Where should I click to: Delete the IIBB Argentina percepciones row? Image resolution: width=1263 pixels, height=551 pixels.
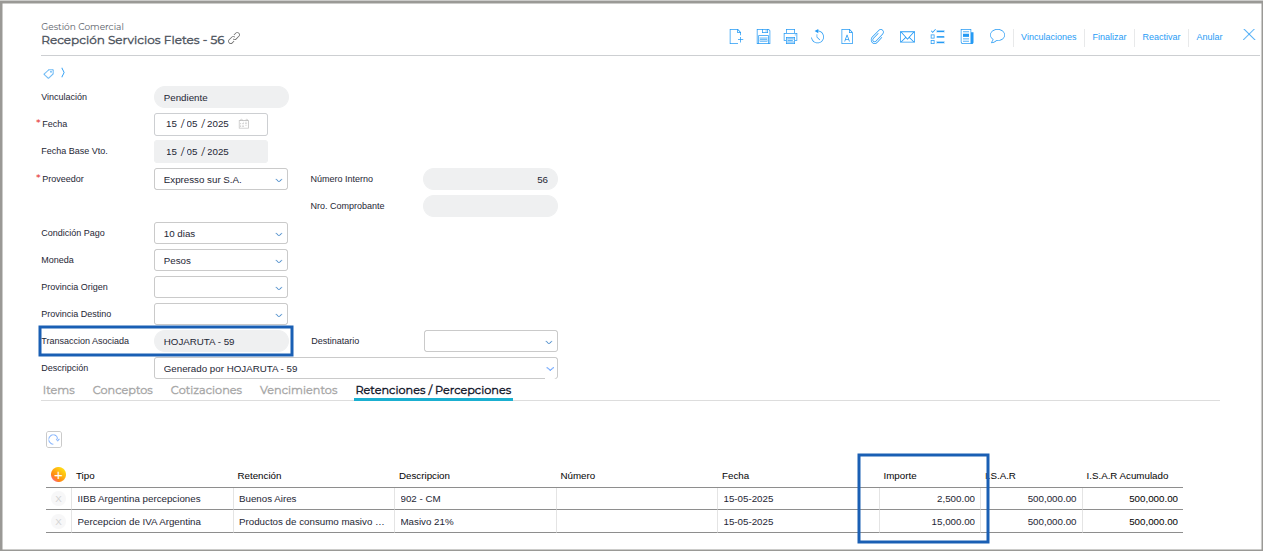tap(58, 498)
